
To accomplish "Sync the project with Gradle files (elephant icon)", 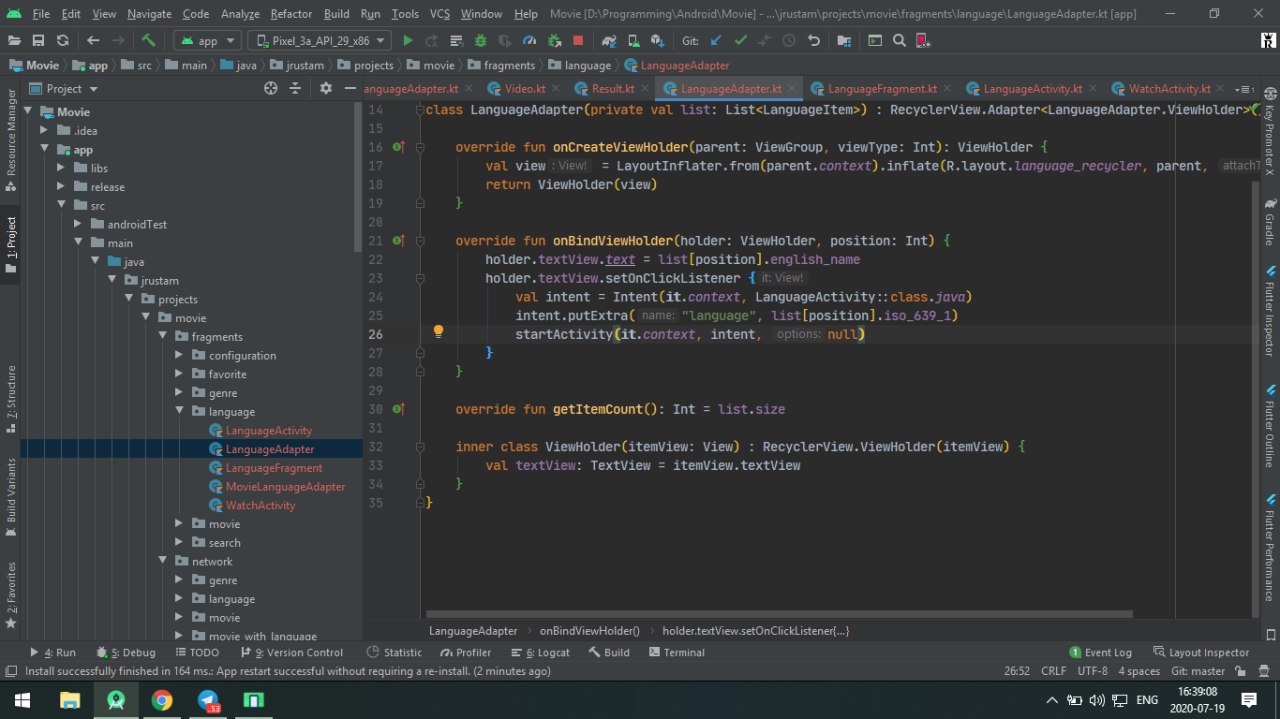I will 609,41.
